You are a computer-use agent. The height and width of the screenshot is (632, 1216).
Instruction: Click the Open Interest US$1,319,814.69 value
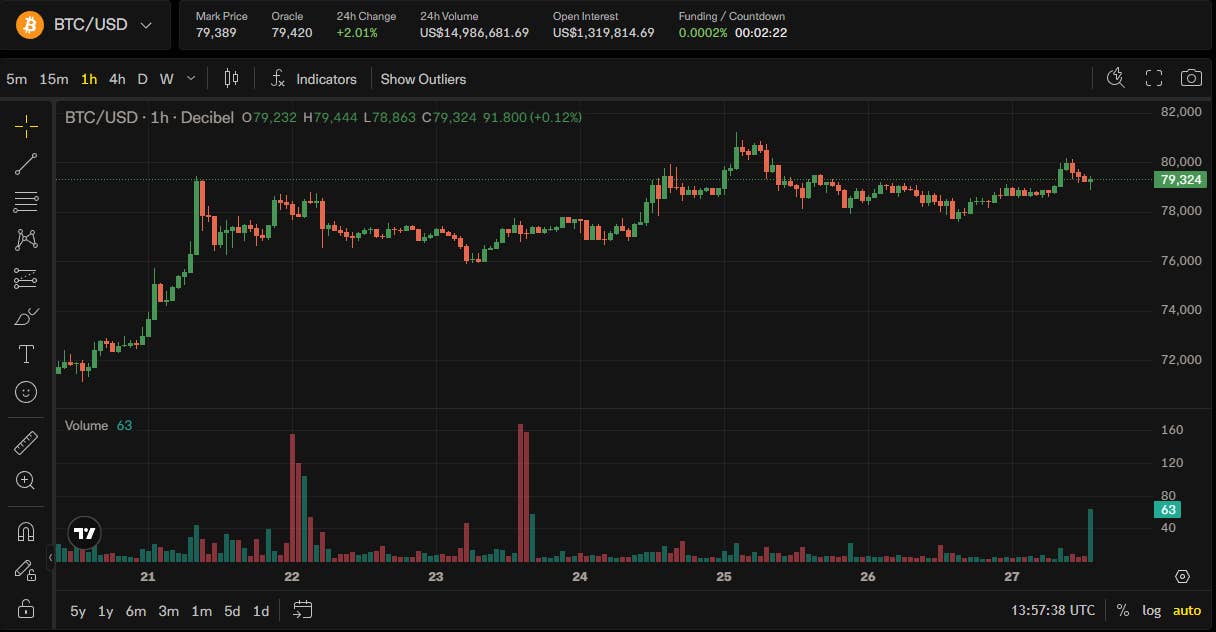pyautogui.click(x=603, y=33)
